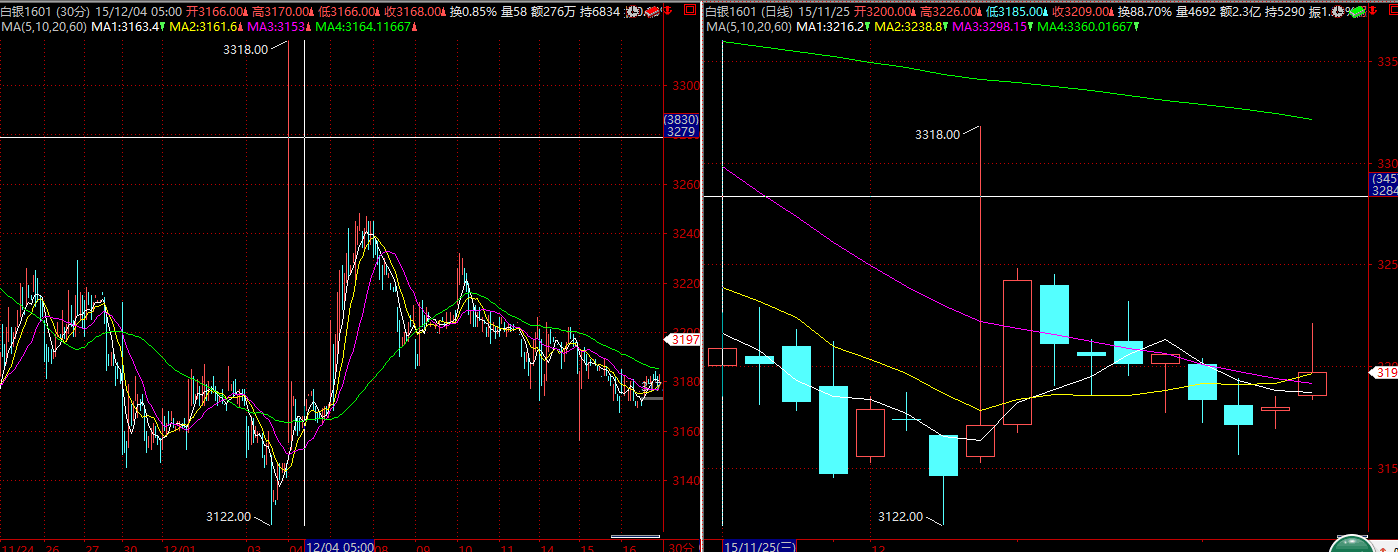Open MA(5,10,20,60) parameters in left chart
The image size is (1398, 552).
pos(44,26)
